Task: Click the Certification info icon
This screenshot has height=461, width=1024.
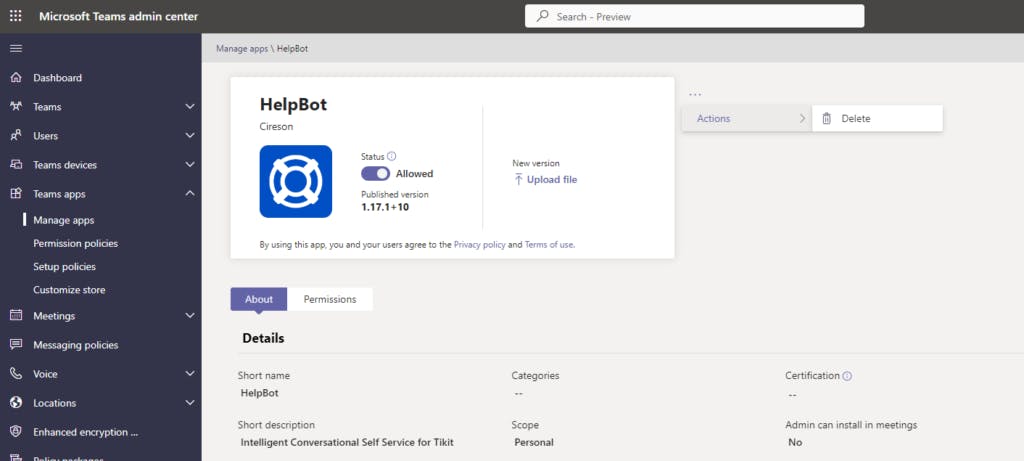Action: [847, 376]
